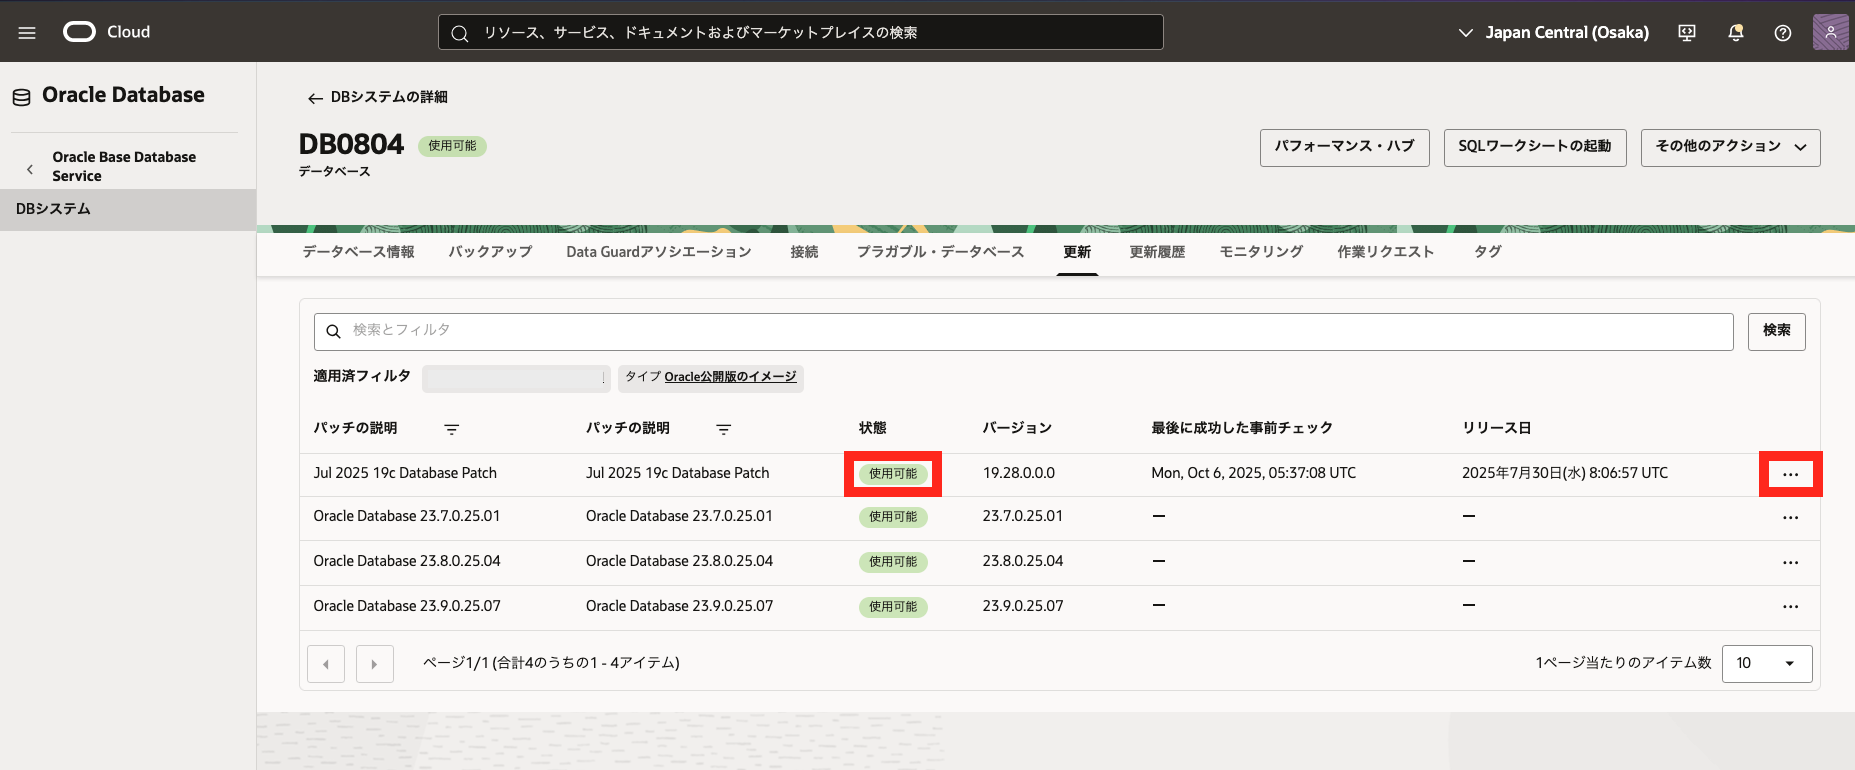Select DBシステム in the sidebar
This screenshot has width=1855, height=770.
pos(54,209)
